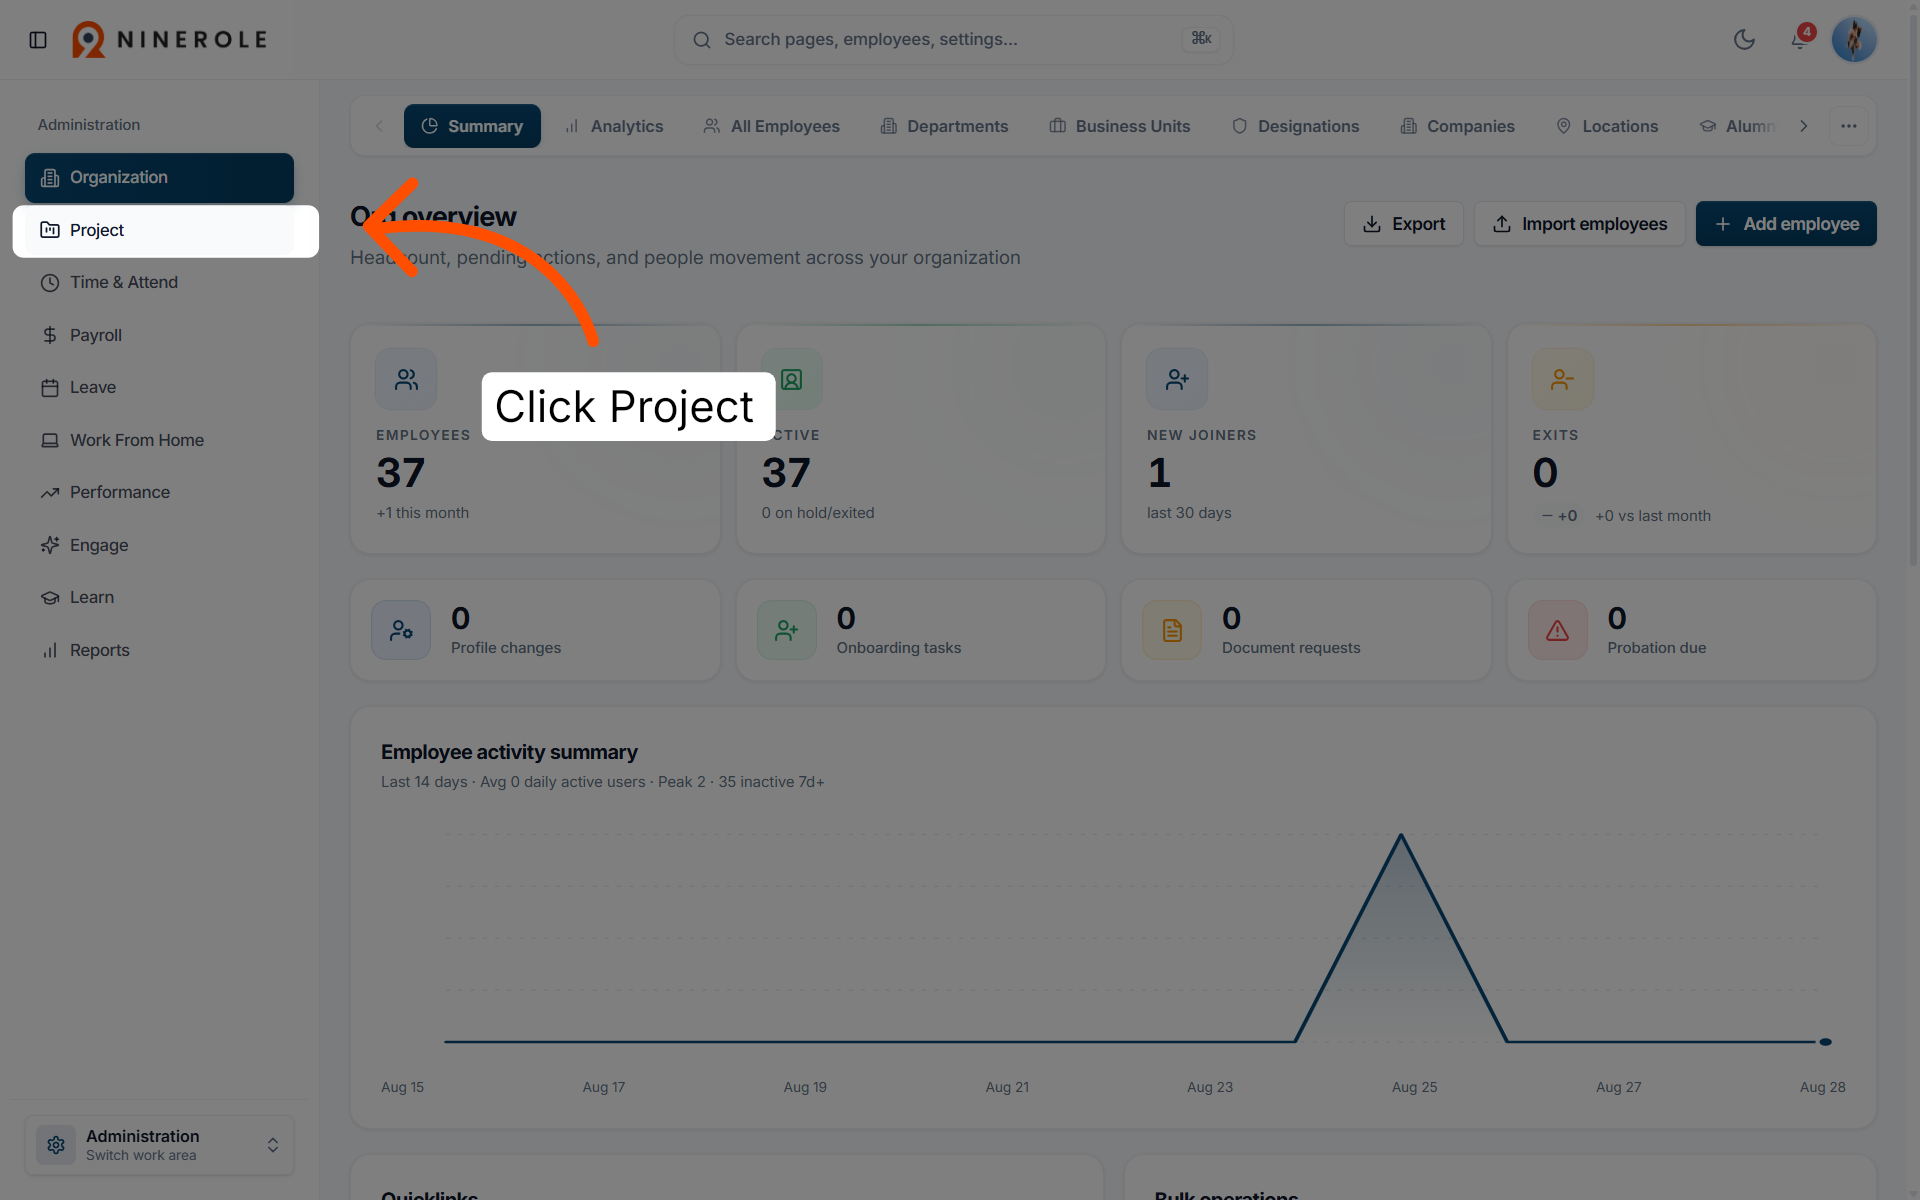Image resolution: width=1920 pixels, height=1200 pixels.
Task: Click the gear icon in work area switcher
Action: pyautogui.click(x=56, y=1145)
